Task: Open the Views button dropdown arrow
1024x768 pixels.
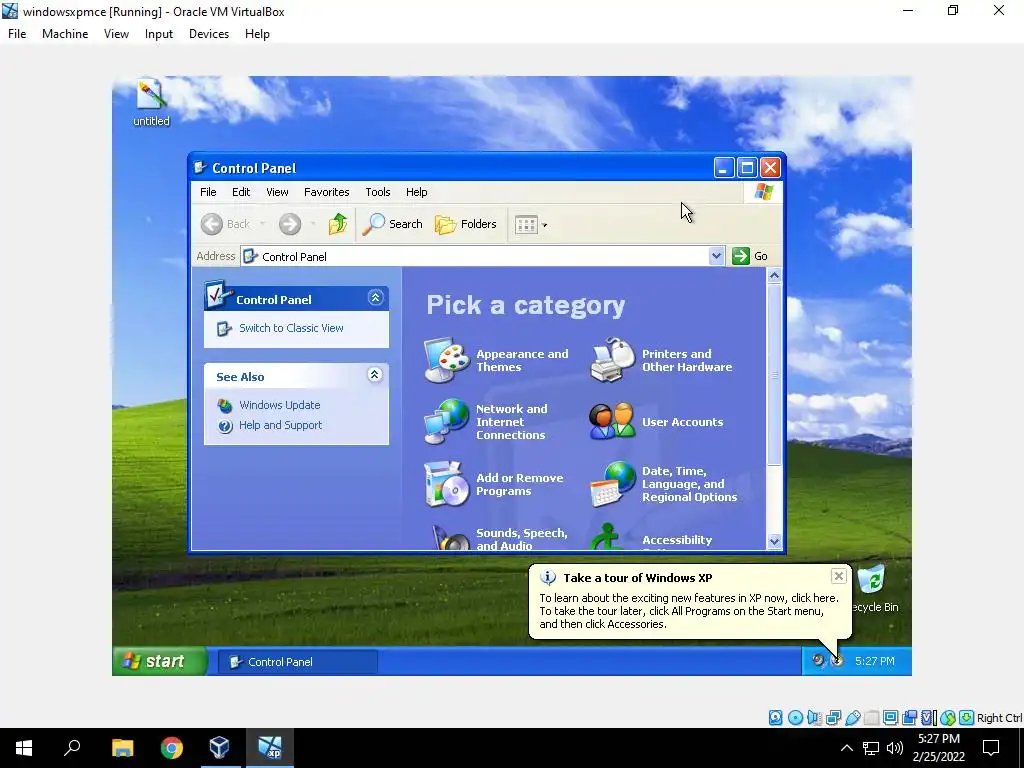Action: click(545, 225)
